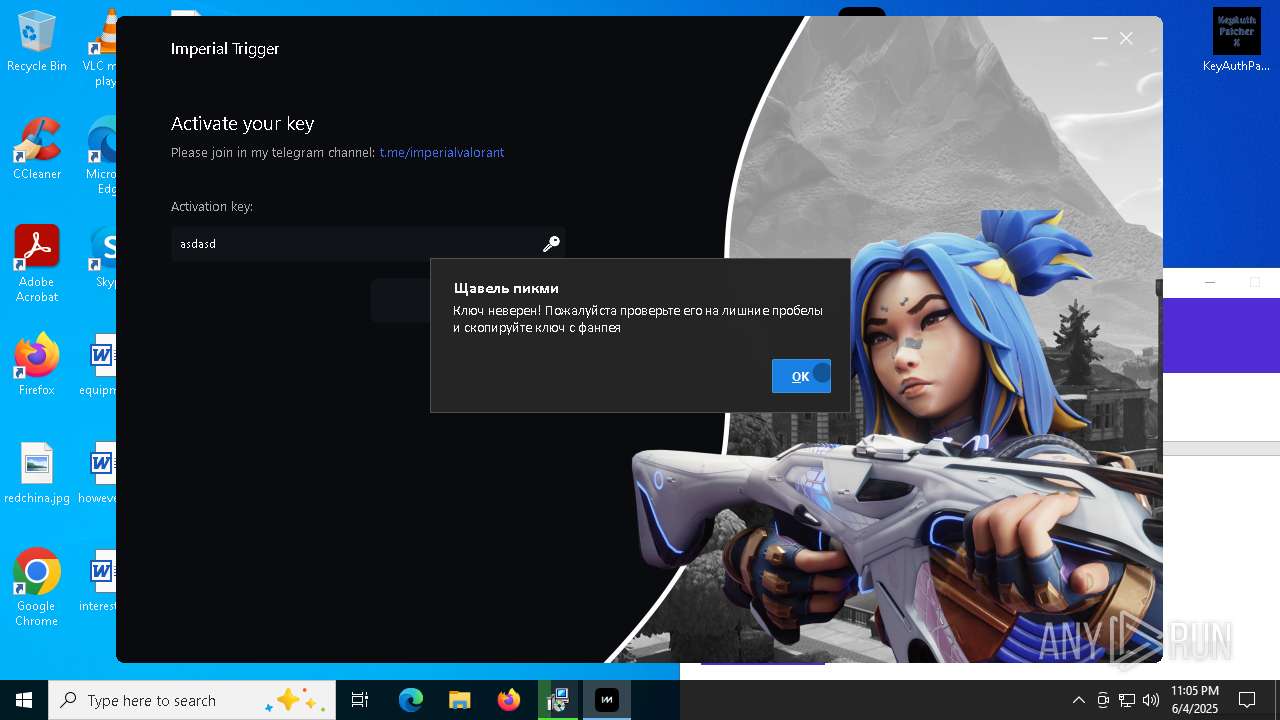Close the Imperial Trigger window
Viewport: 1280px width, 720px height.
(x=1126, y=38)
